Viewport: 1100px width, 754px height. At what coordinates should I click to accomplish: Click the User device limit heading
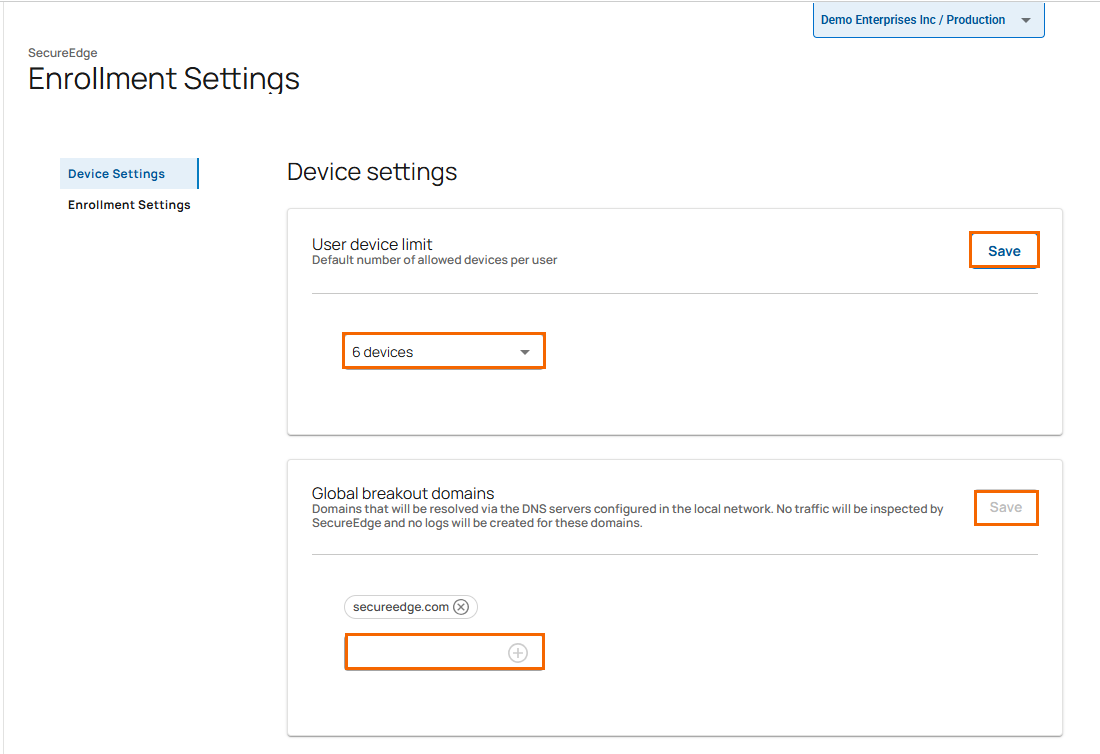[x=372, y=244]
